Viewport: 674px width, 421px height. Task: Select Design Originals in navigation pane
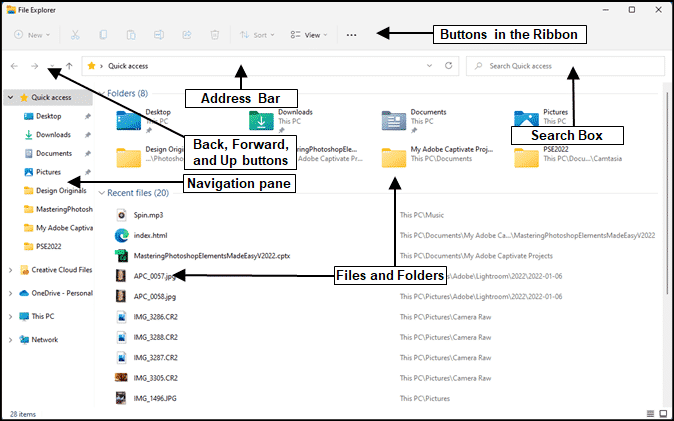[61, 191]
